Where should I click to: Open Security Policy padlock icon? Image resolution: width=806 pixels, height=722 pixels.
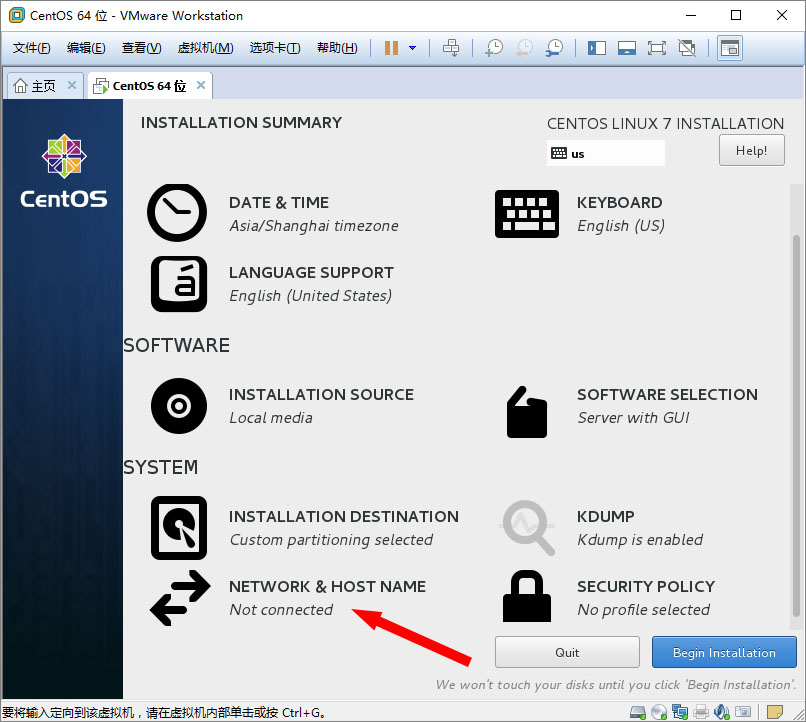pyautogui.click(x=526, y=597)
